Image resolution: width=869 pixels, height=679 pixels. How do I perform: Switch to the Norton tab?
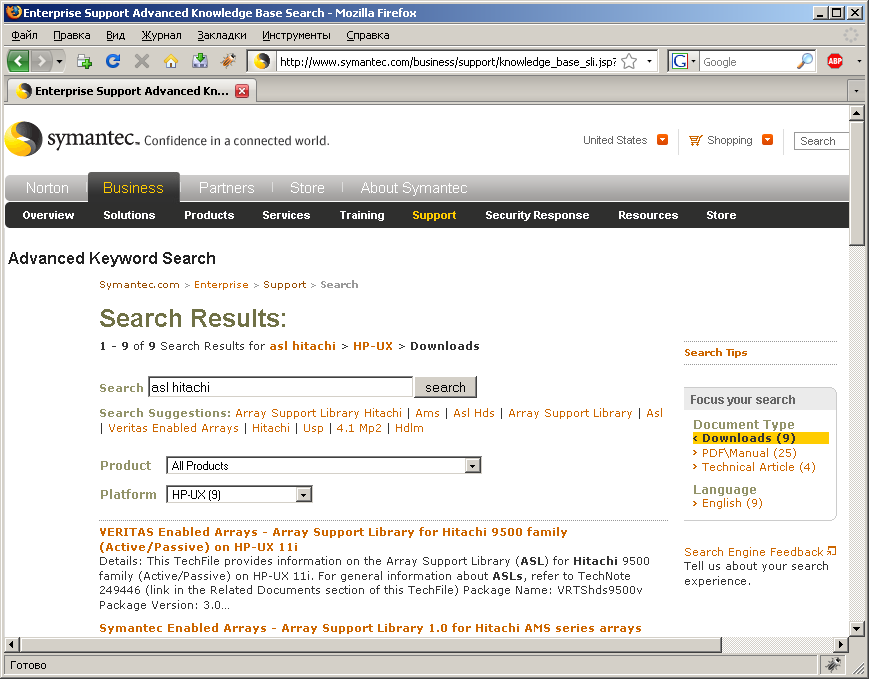point(47,188)
